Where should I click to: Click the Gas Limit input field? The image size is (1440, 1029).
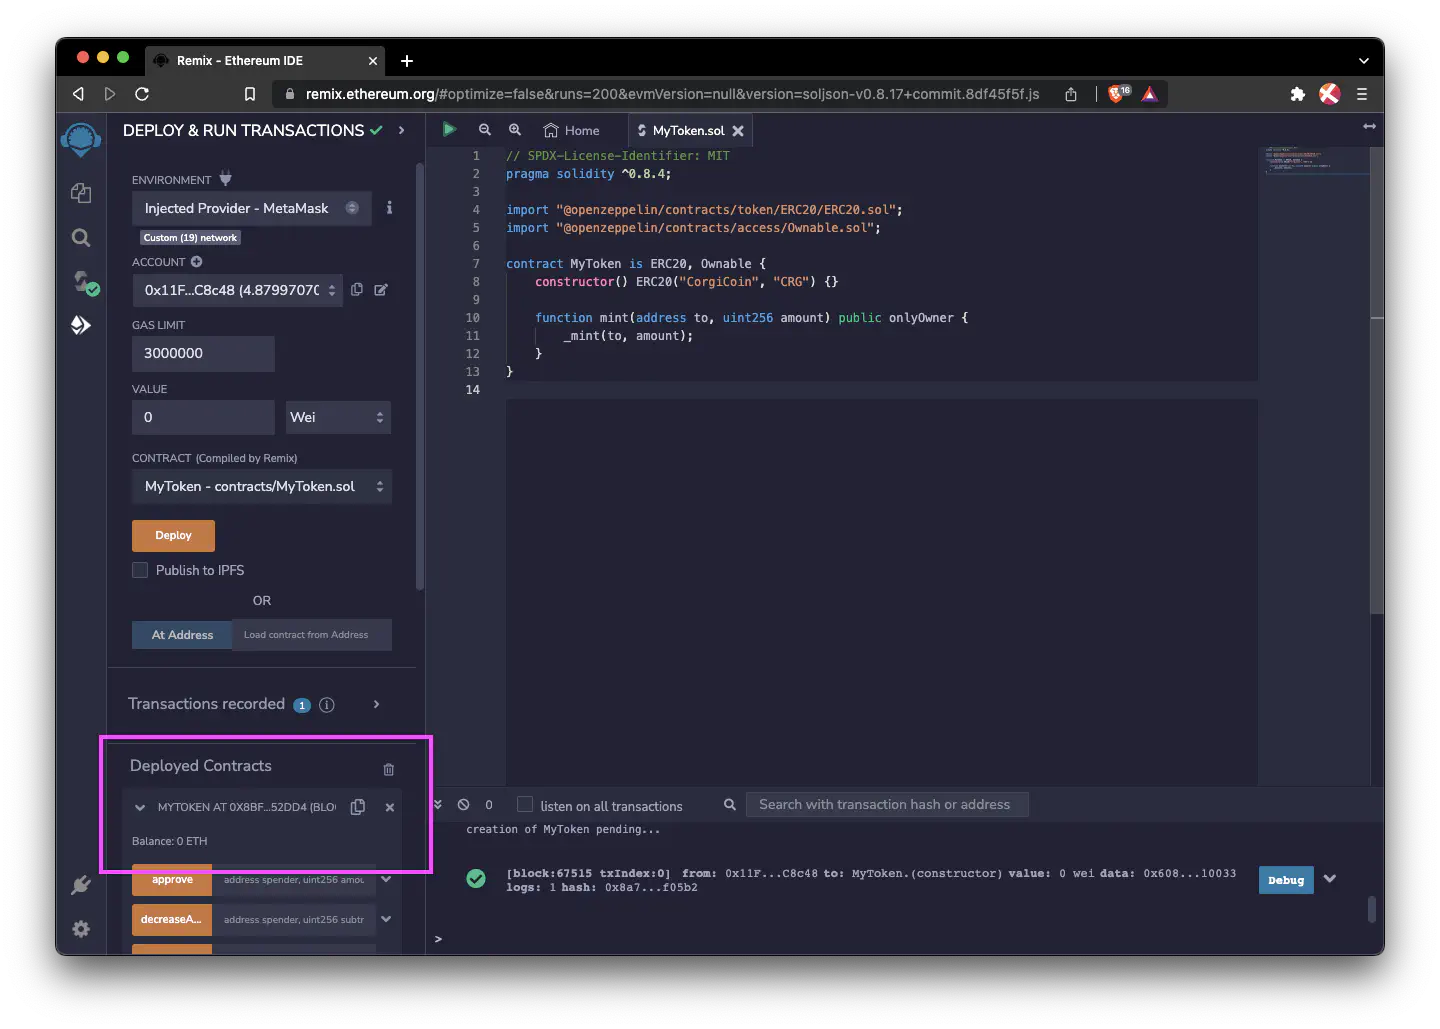[x=203, y=353]
